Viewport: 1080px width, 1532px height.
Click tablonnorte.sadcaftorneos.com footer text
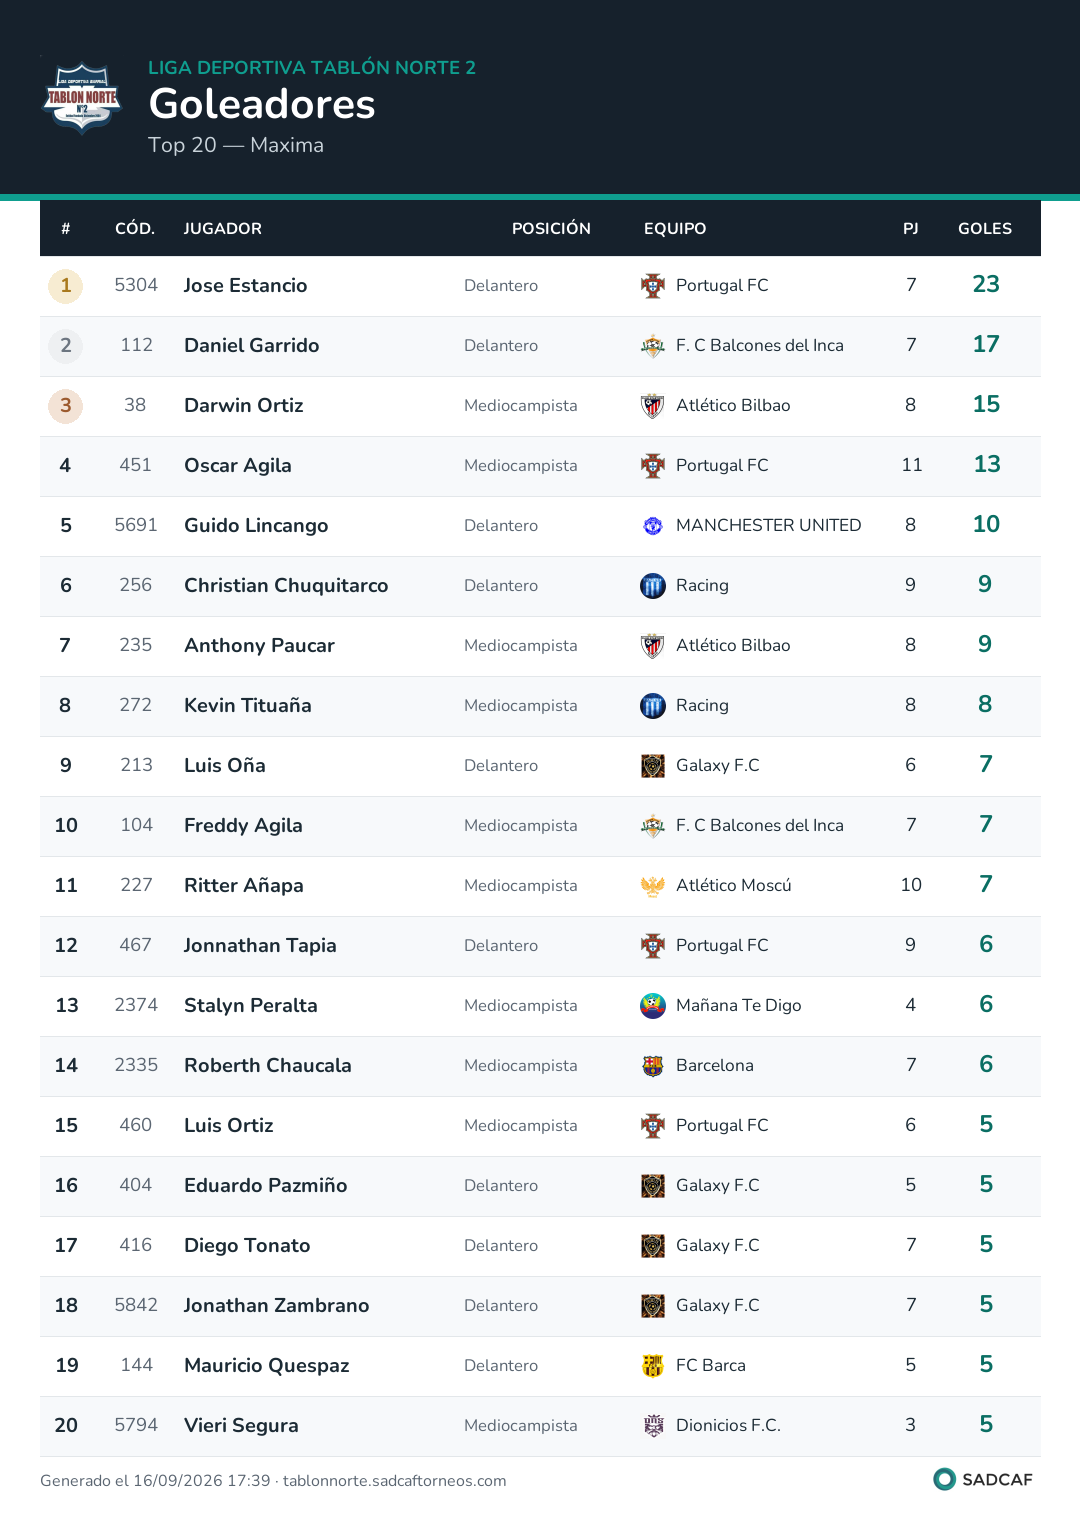pos(394,1481)
